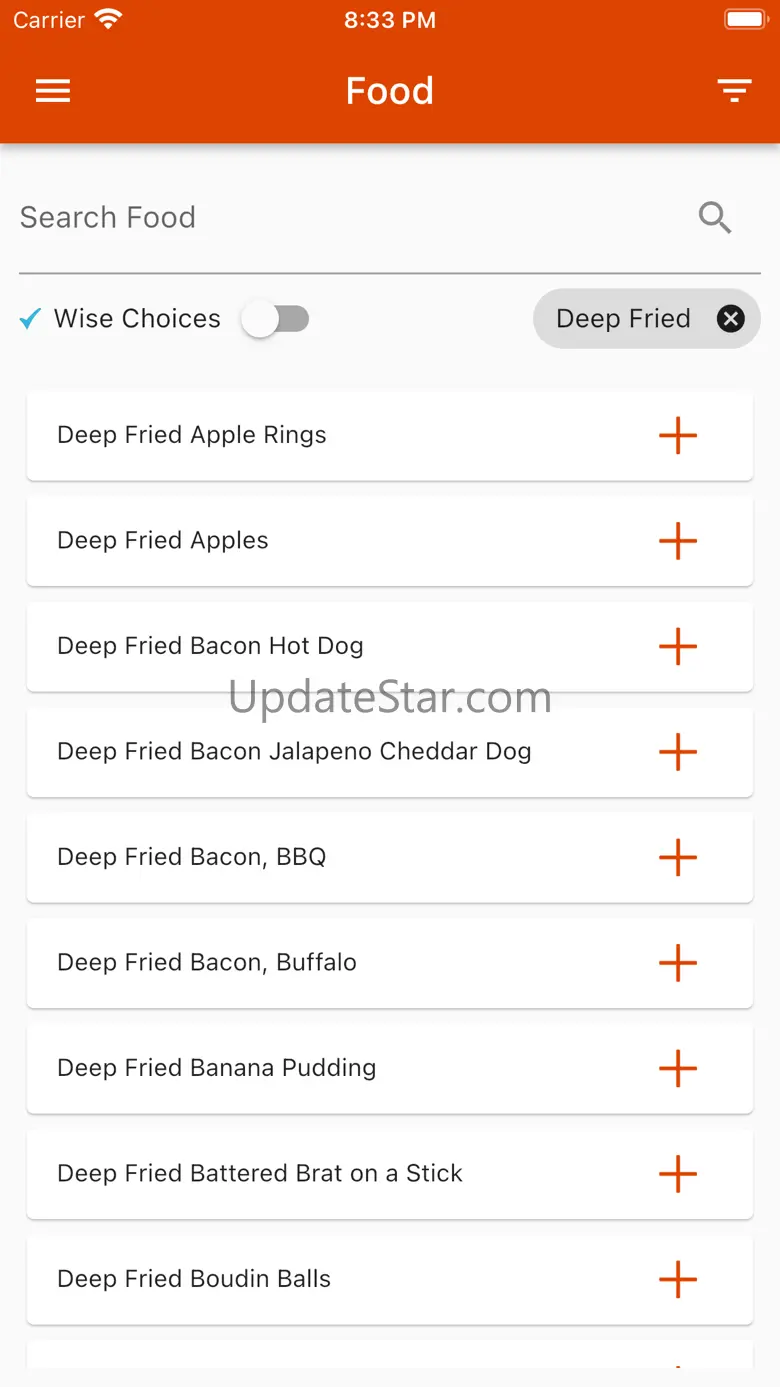Add Deep Fried Bacon Hot Dog

tap(678, 647)
